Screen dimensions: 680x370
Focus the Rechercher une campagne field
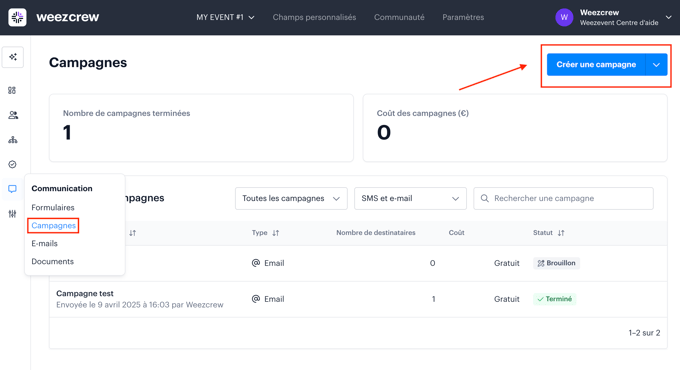(563, 198)
